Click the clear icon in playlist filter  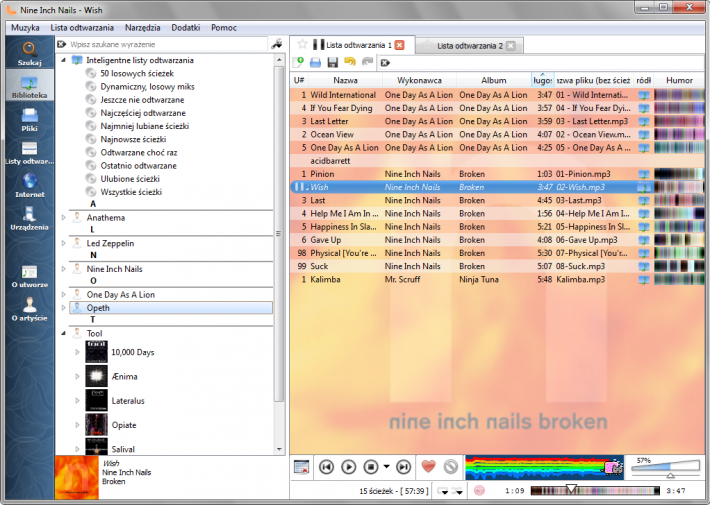pyautogui.click(x=385, y=63)
